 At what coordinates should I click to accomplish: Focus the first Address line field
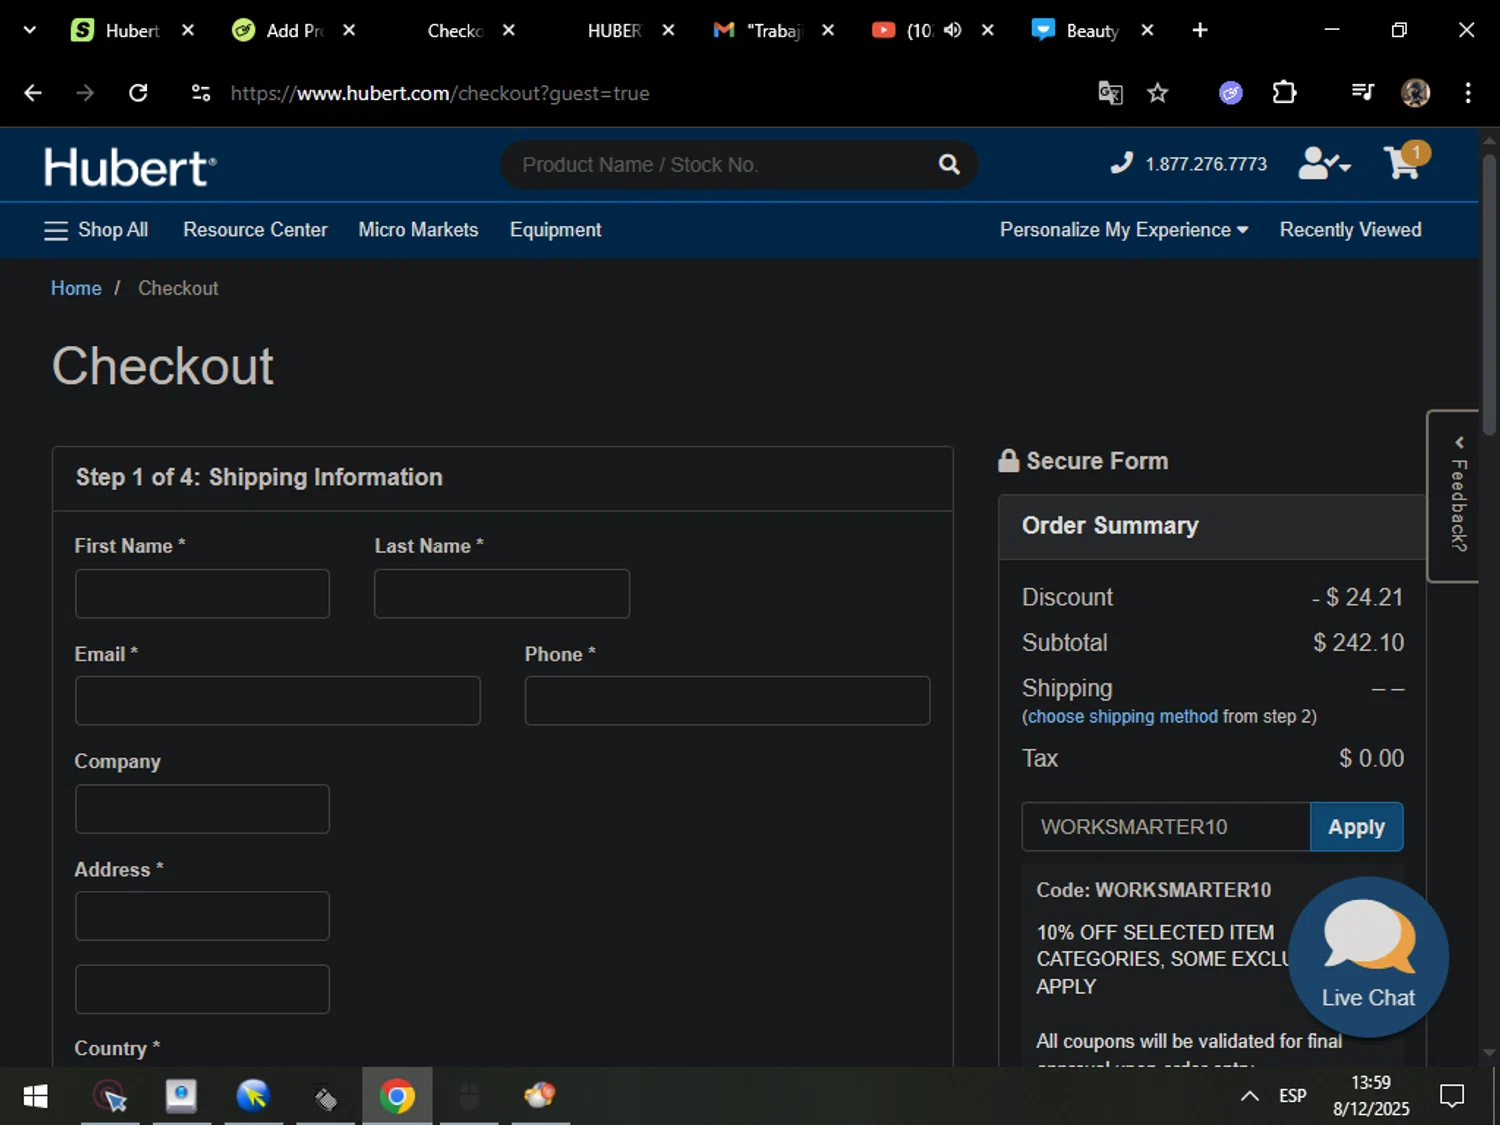[x=202, y=916]
